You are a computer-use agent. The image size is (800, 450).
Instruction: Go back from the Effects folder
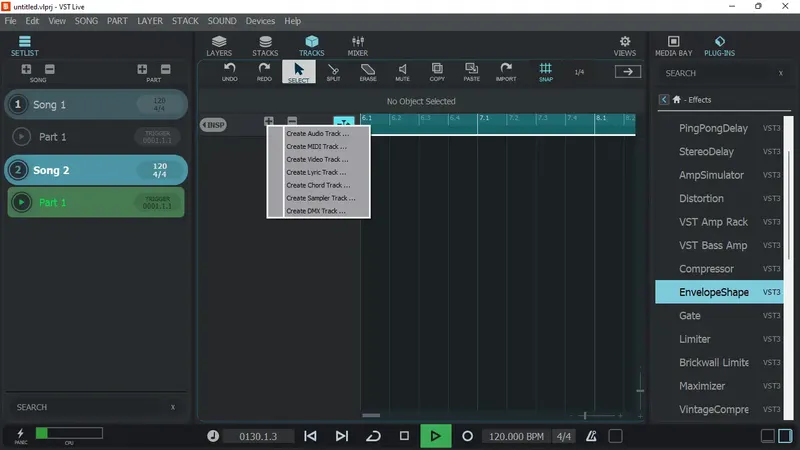tap(663, 99)
